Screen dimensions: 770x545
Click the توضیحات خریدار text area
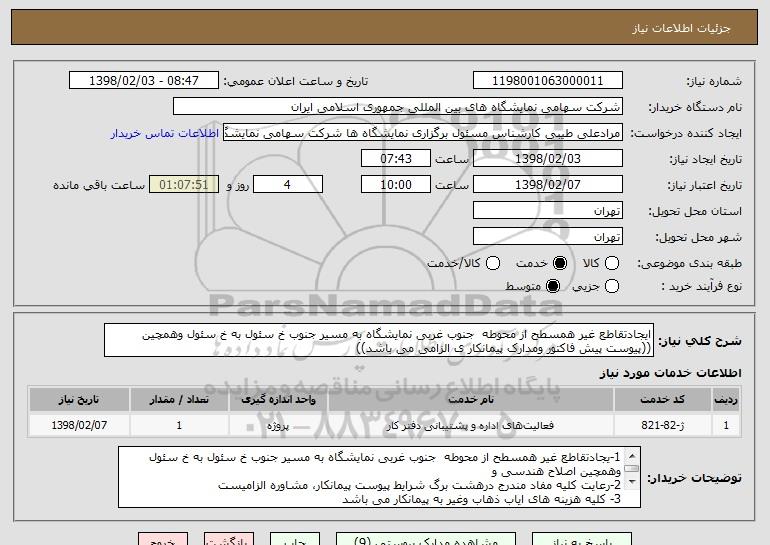pos(379,477)
